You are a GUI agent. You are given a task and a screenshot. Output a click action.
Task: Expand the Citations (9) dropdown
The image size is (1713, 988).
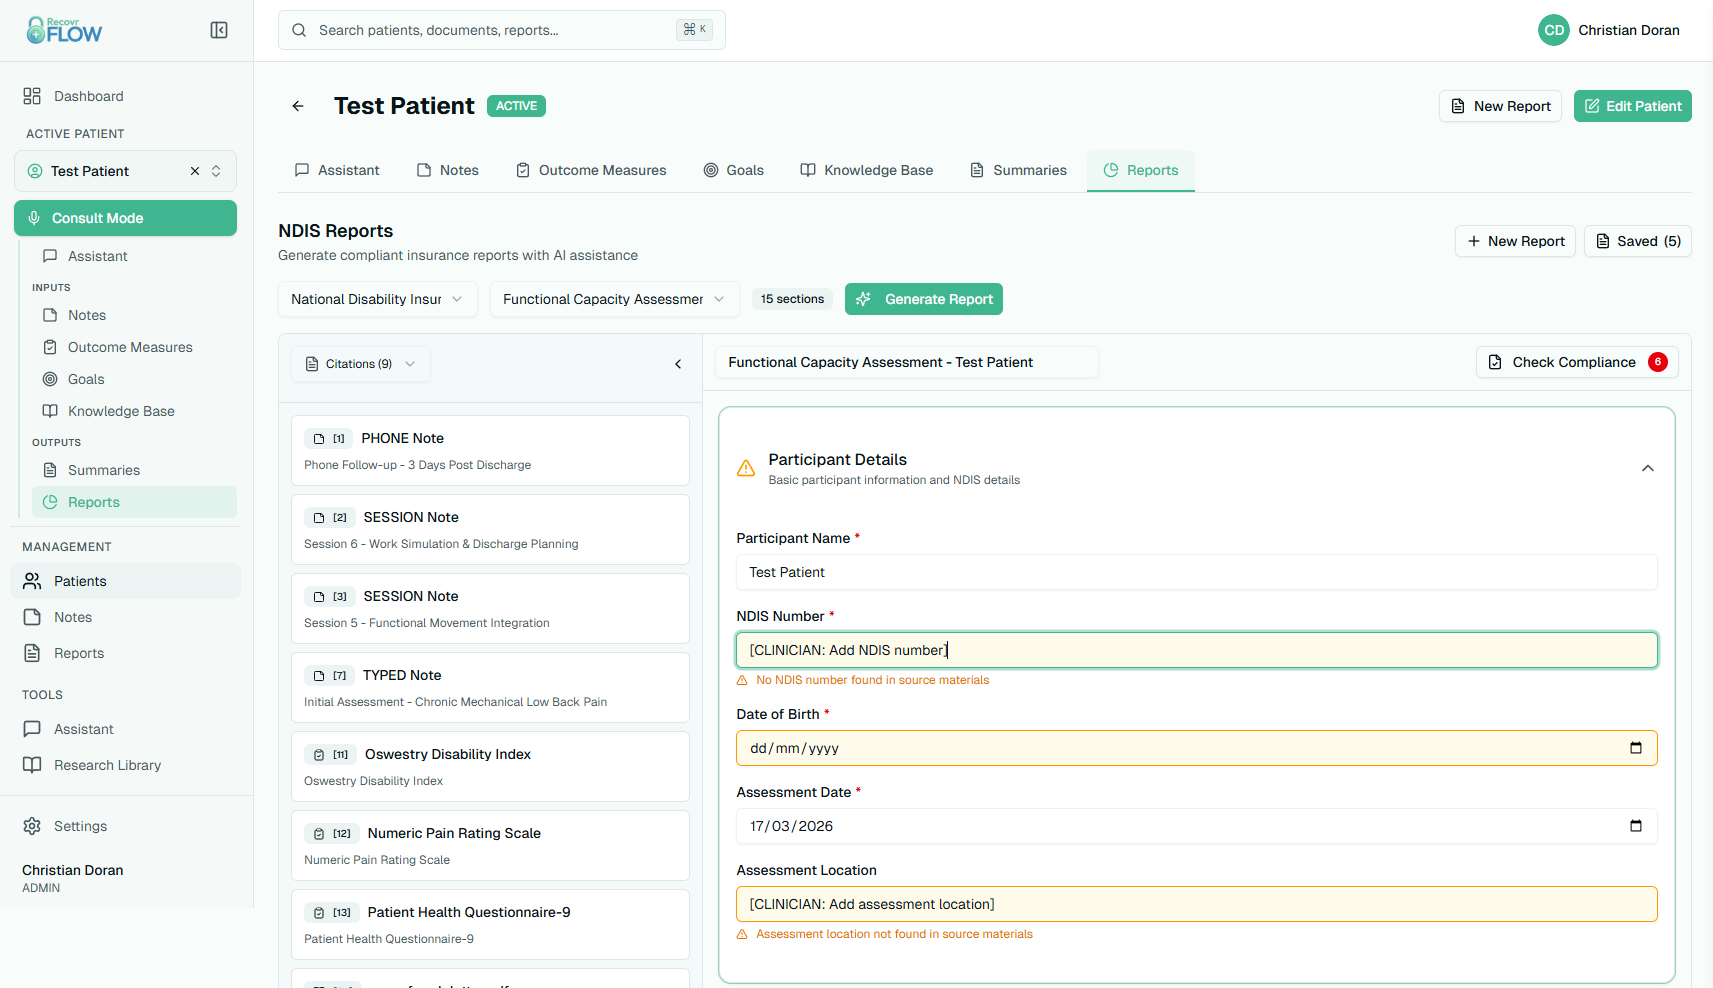click(360, 364)
